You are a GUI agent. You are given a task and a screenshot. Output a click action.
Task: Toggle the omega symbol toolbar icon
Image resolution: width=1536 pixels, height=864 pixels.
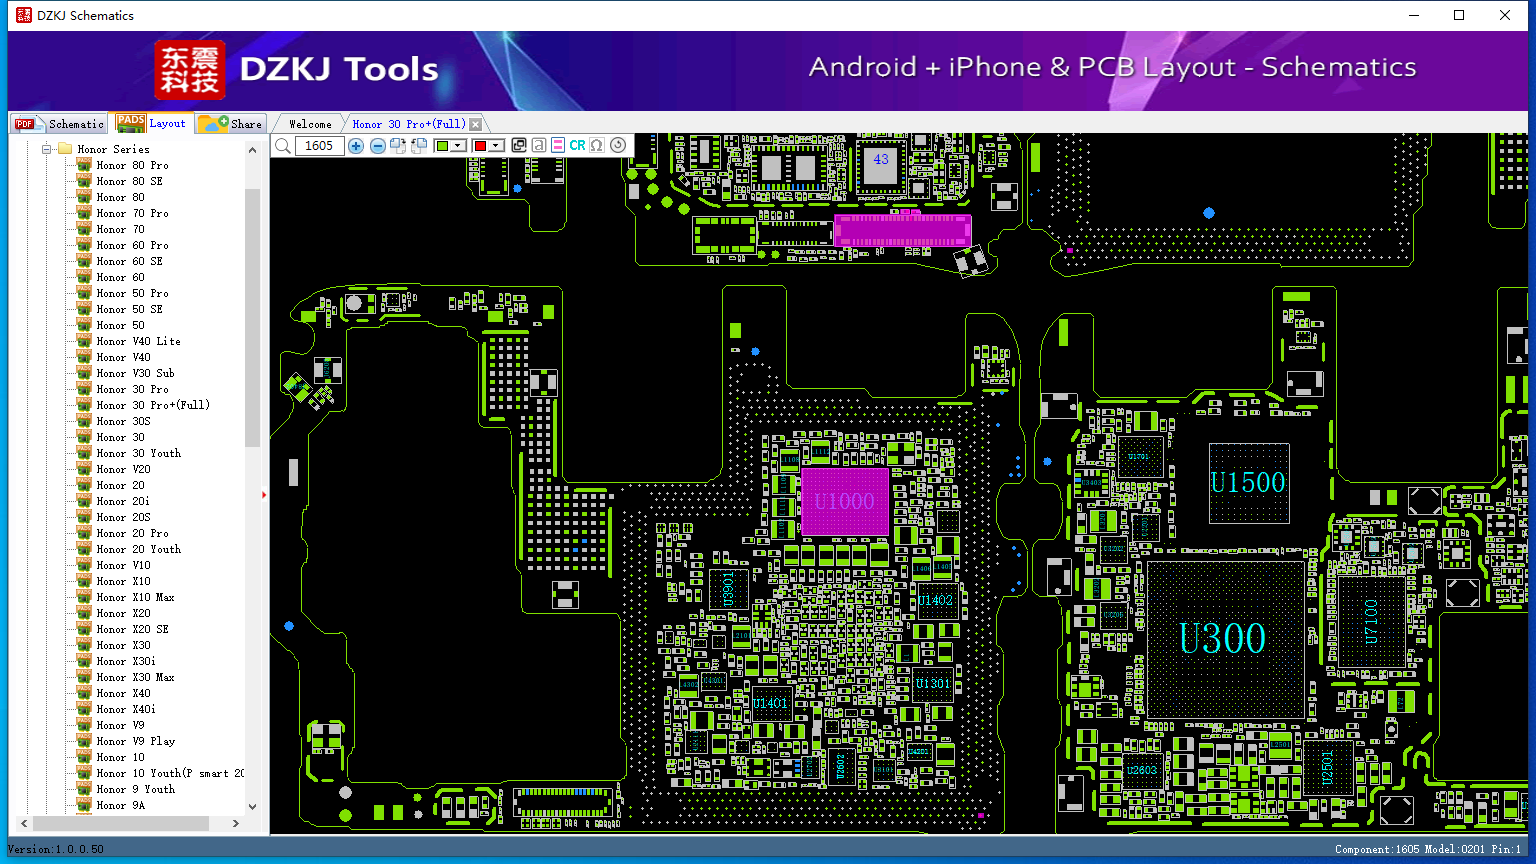597,146
